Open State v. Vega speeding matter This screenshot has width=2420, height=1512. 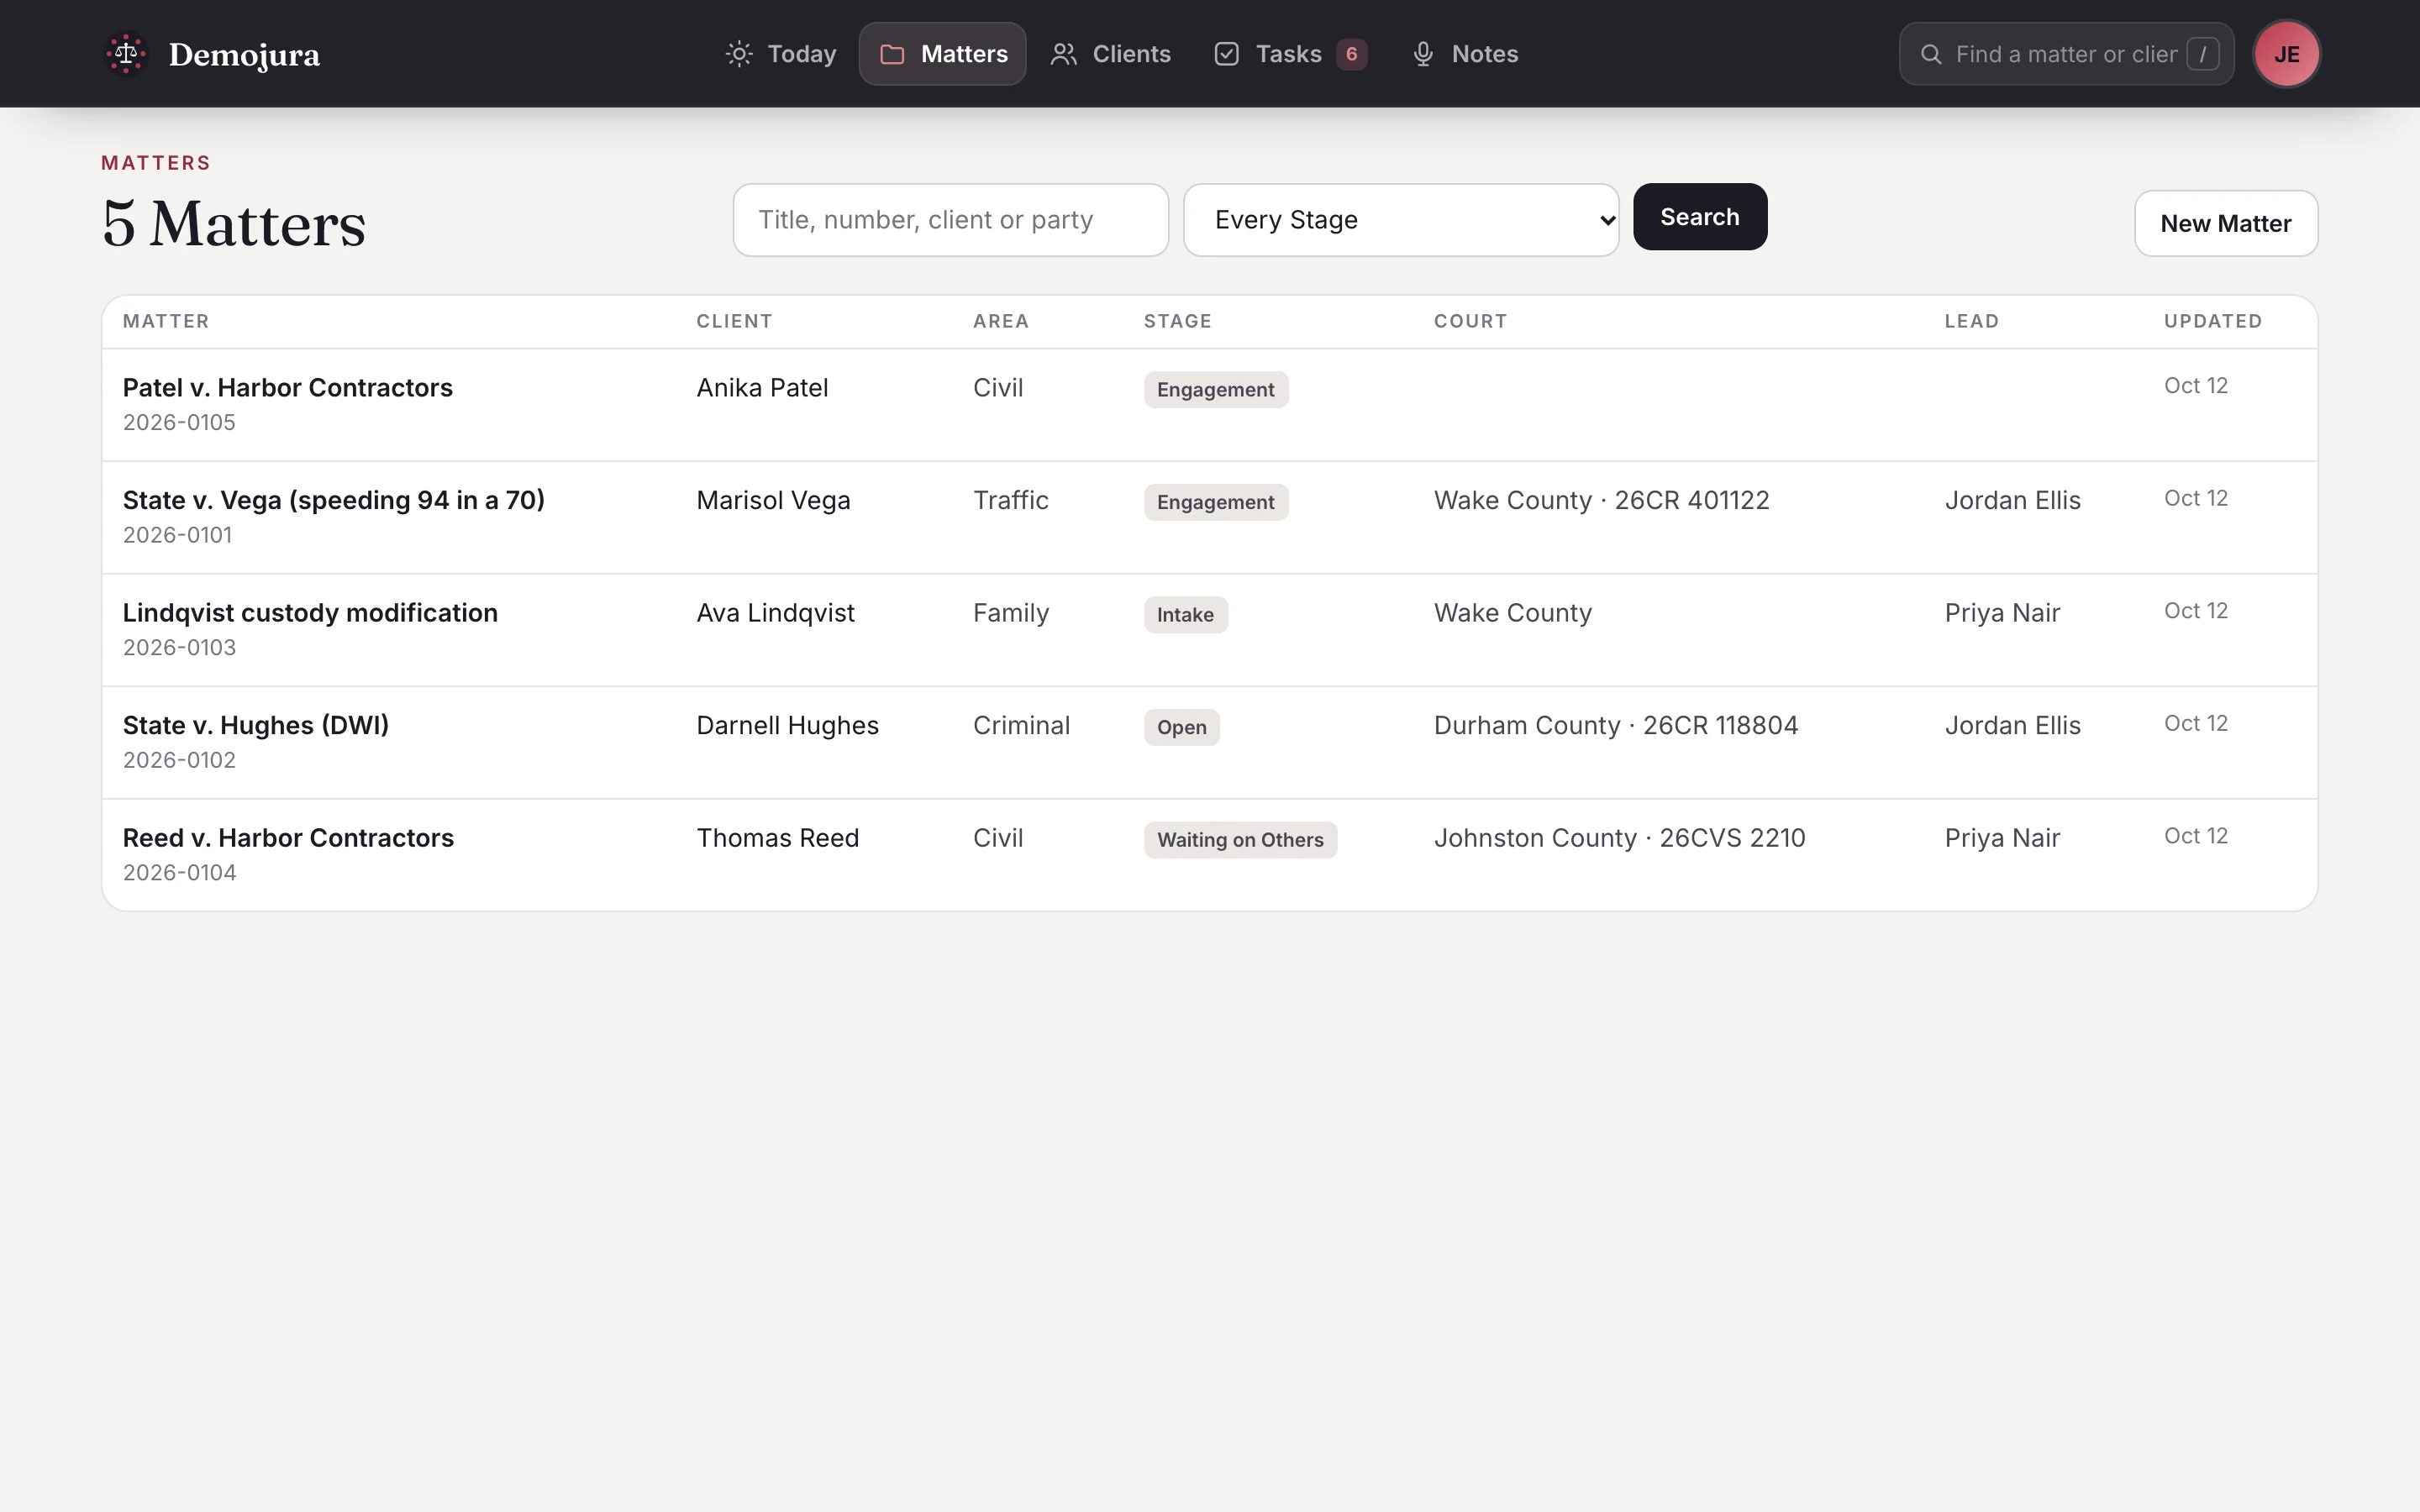tap(334, 500)
